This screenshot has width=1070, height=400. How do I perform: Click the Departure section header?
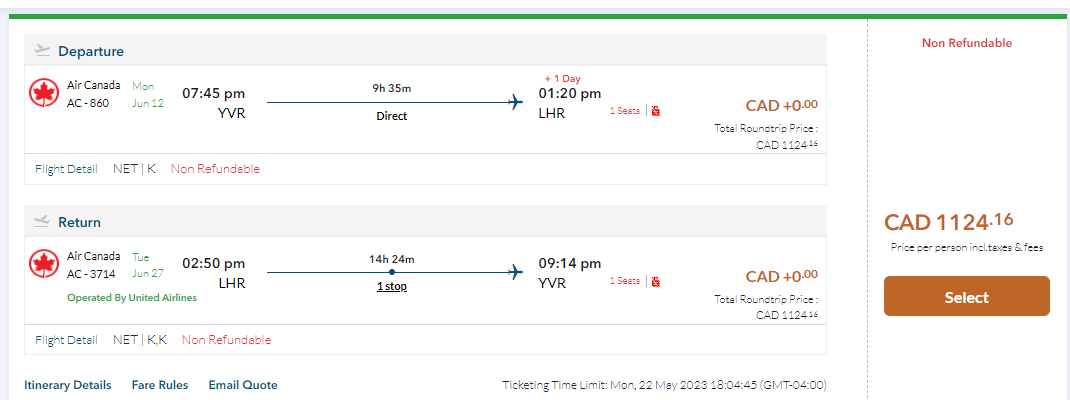coord(91,51)
